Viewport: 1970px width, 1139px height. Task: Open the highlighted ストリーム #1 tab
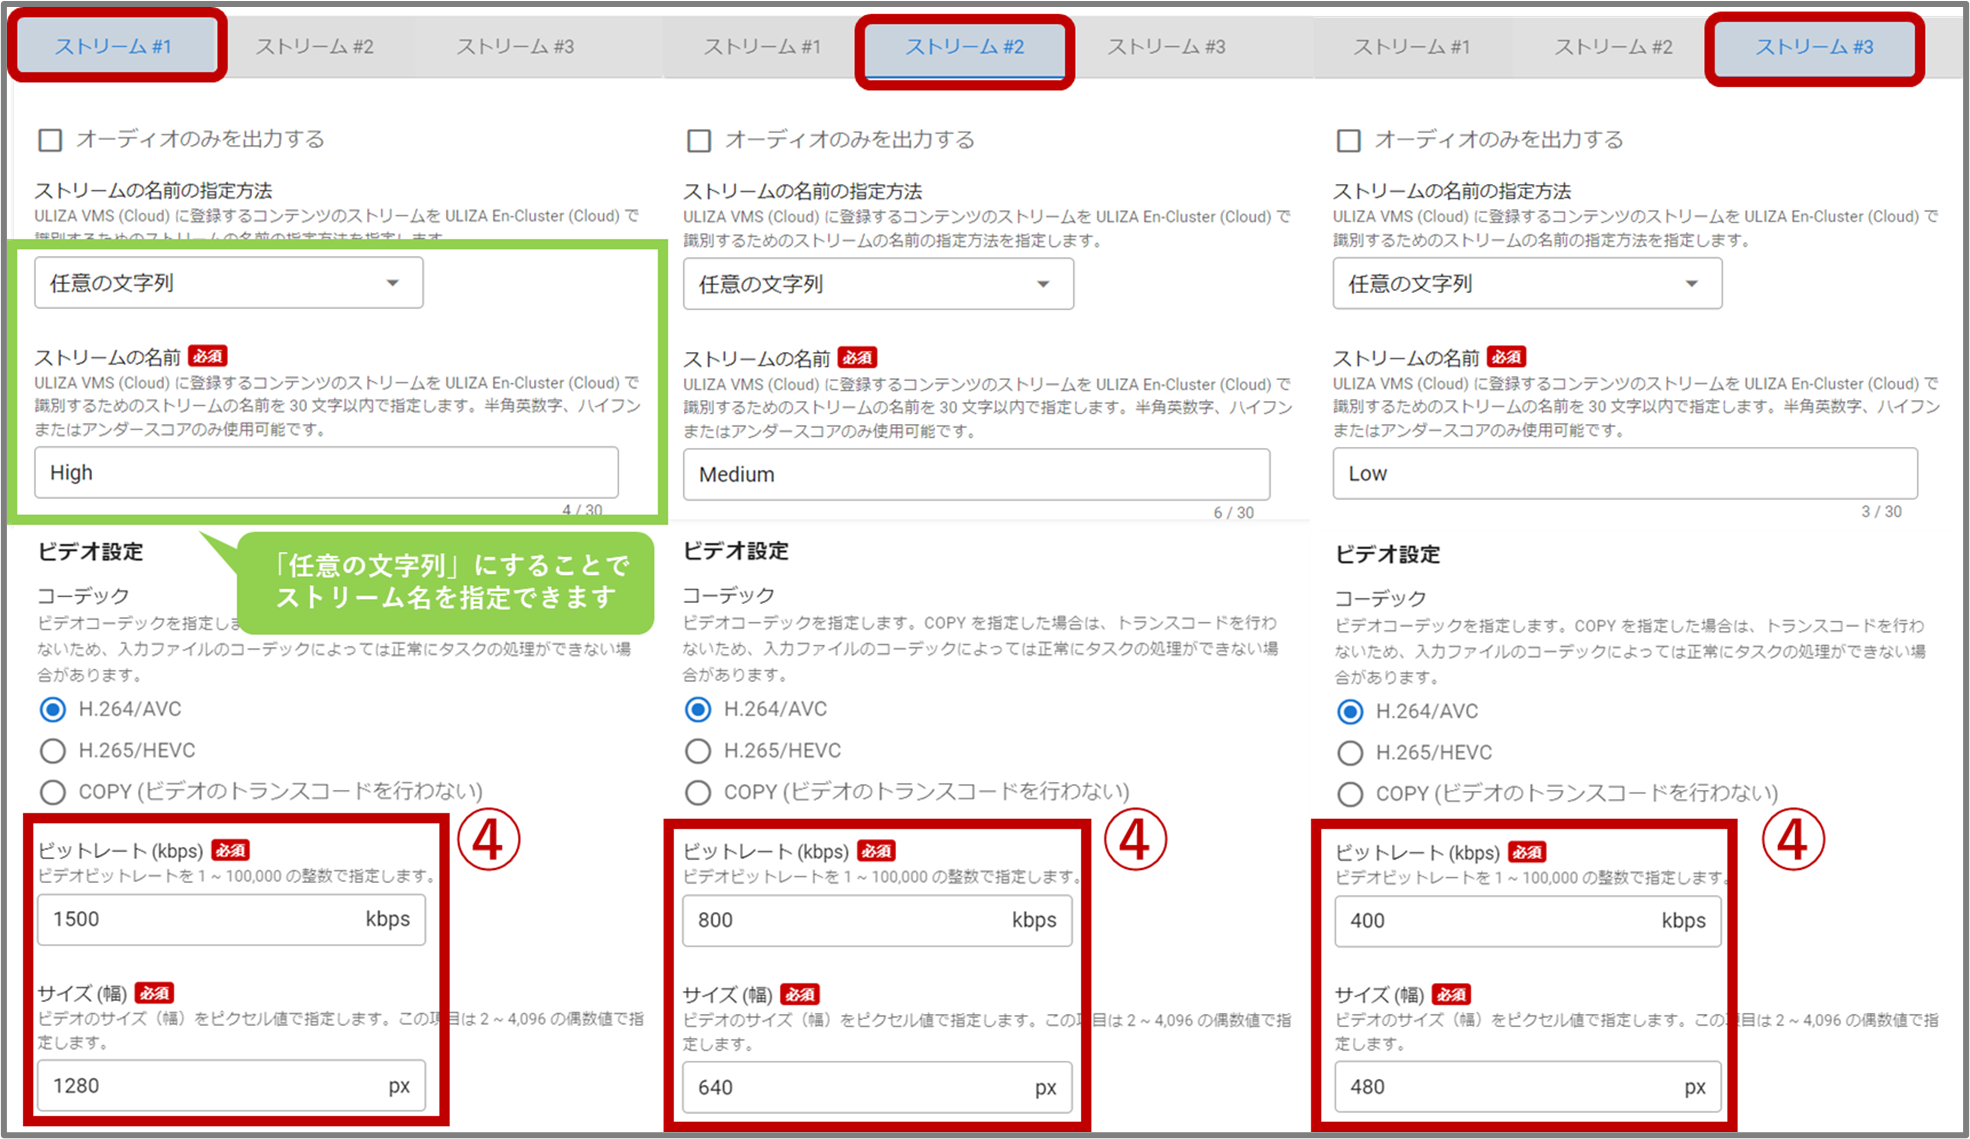point(113,47)
